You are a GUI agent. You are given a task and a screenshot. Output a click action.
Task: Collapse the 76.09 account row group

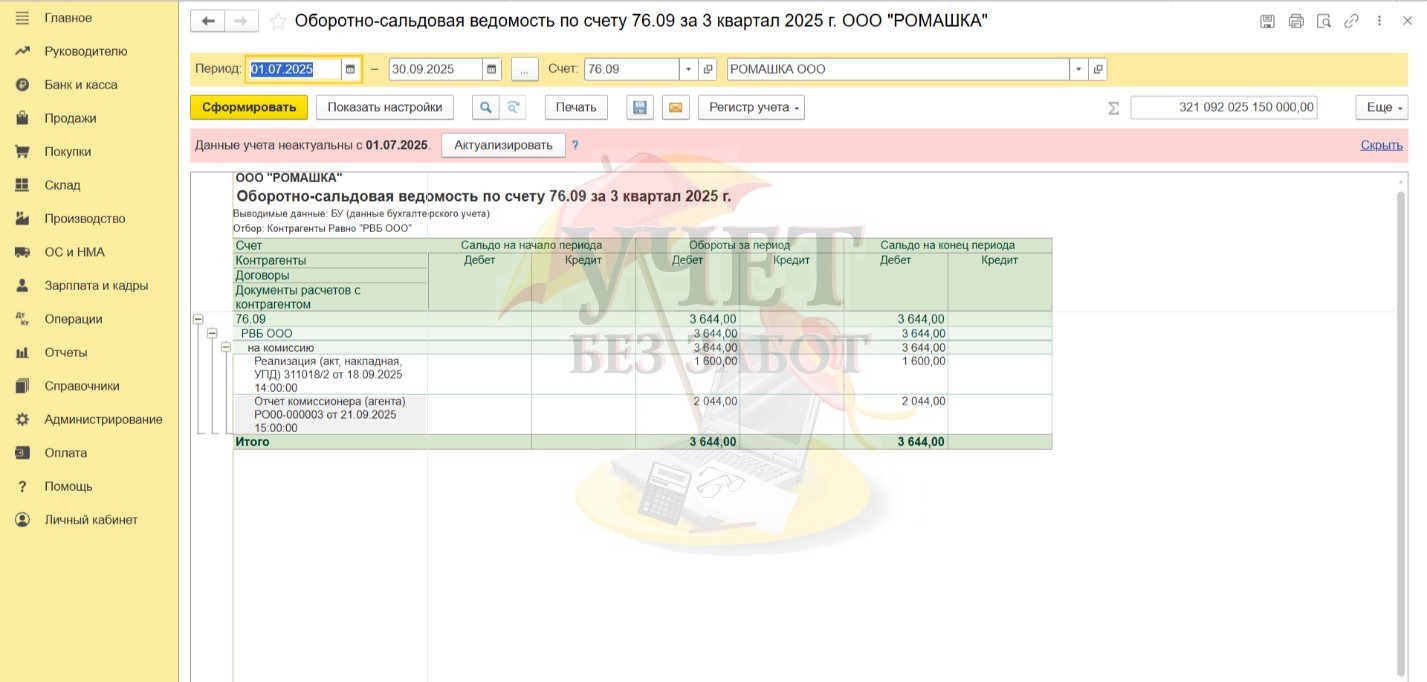[198, 319]
